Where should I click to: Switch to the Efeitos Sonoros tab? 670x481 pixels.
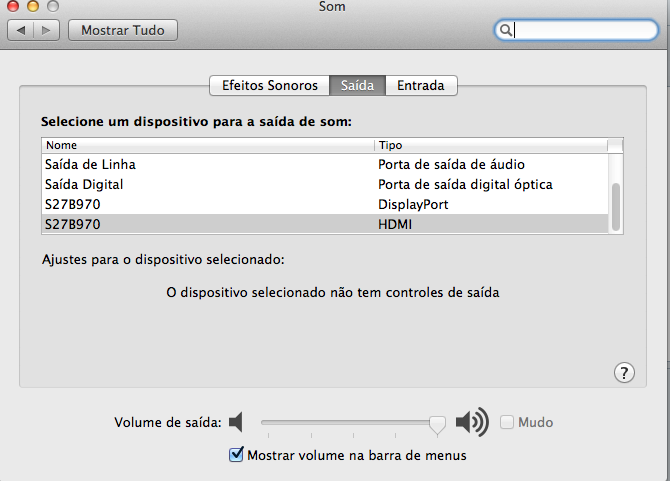pos(269,86)
